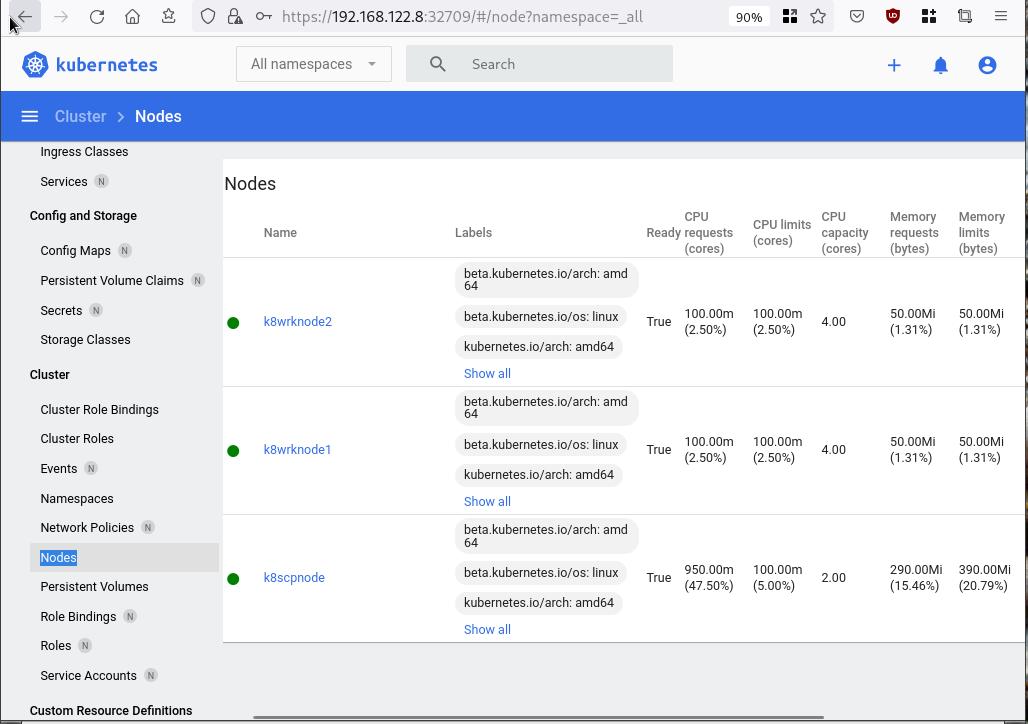Expand all labels for k8scpnode
The height and width of the screenshot is (724, 1028).
(x=487, y=629)
